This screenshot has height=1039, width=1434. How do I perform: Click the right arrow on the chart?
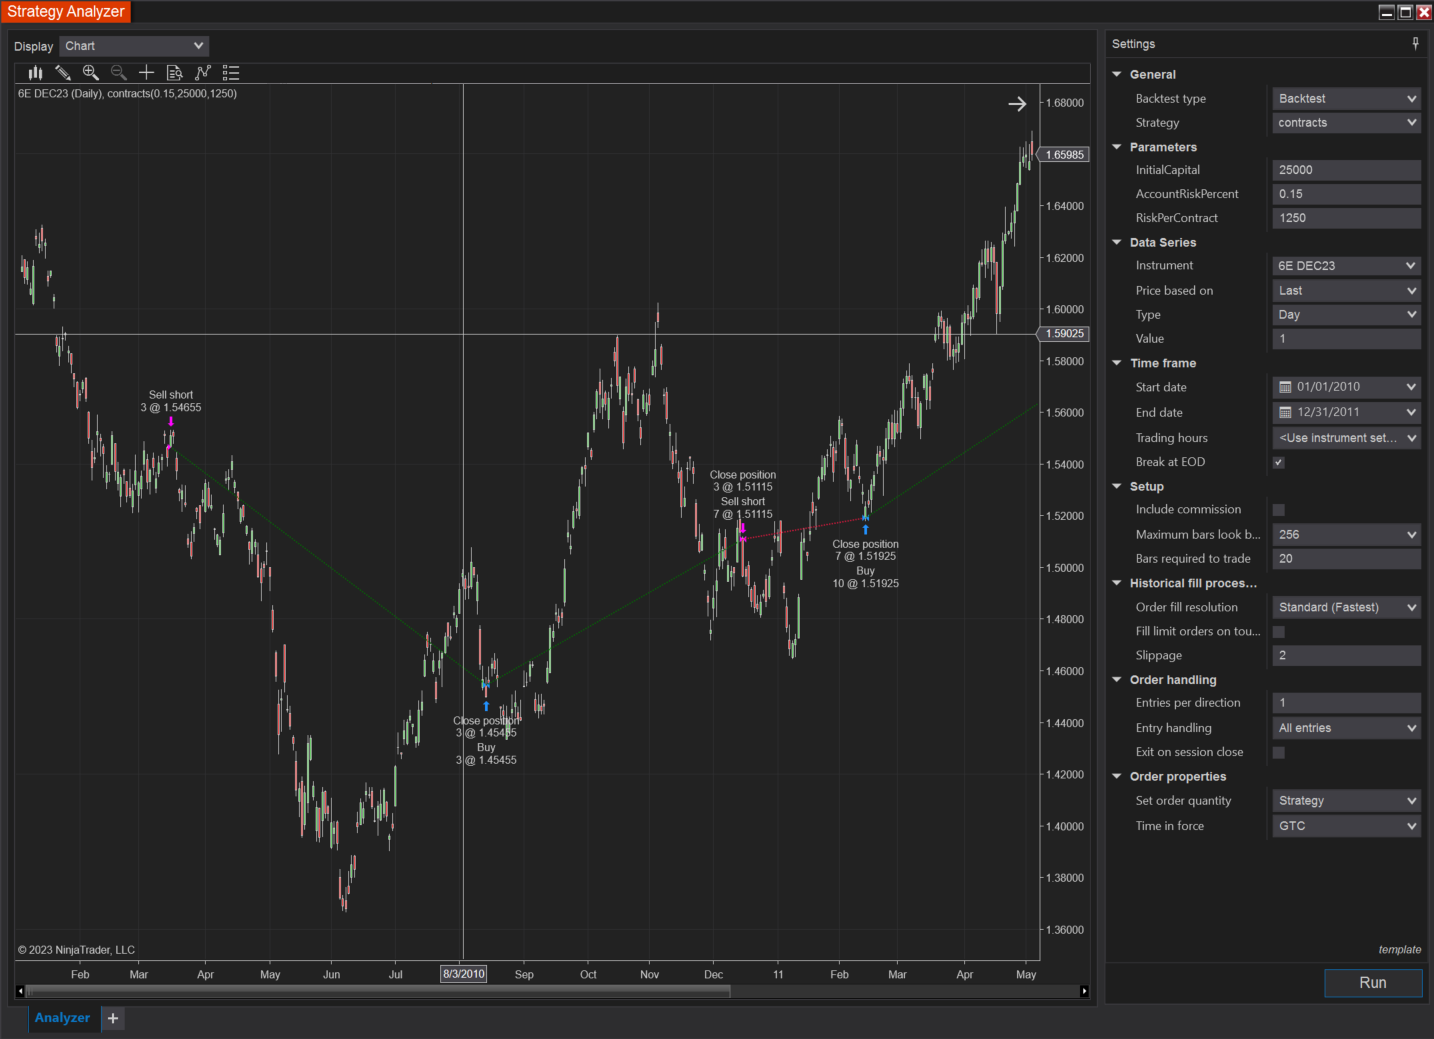[1017, 104]
